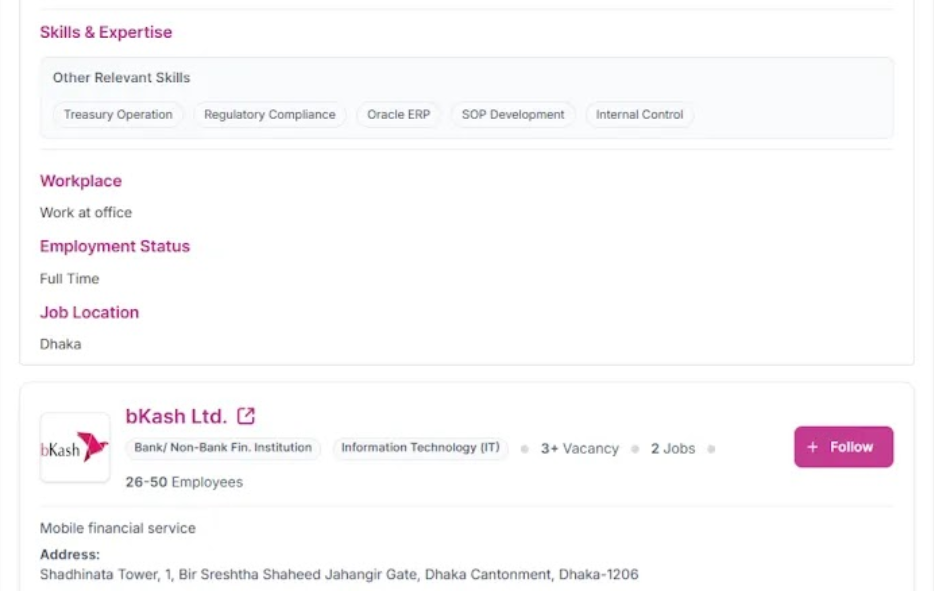Click the 3+ Vacancy label

580,449
